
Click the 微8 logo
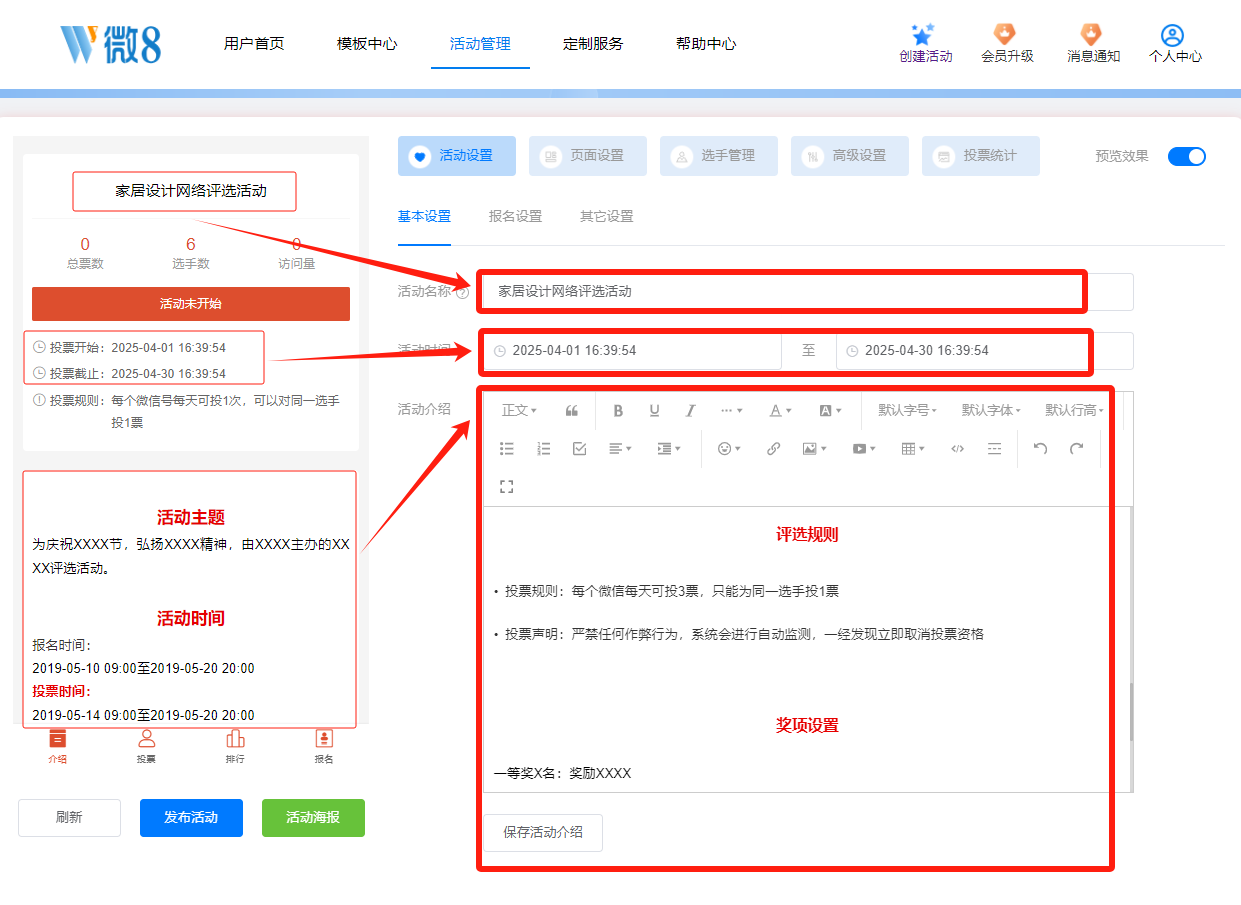110,44
